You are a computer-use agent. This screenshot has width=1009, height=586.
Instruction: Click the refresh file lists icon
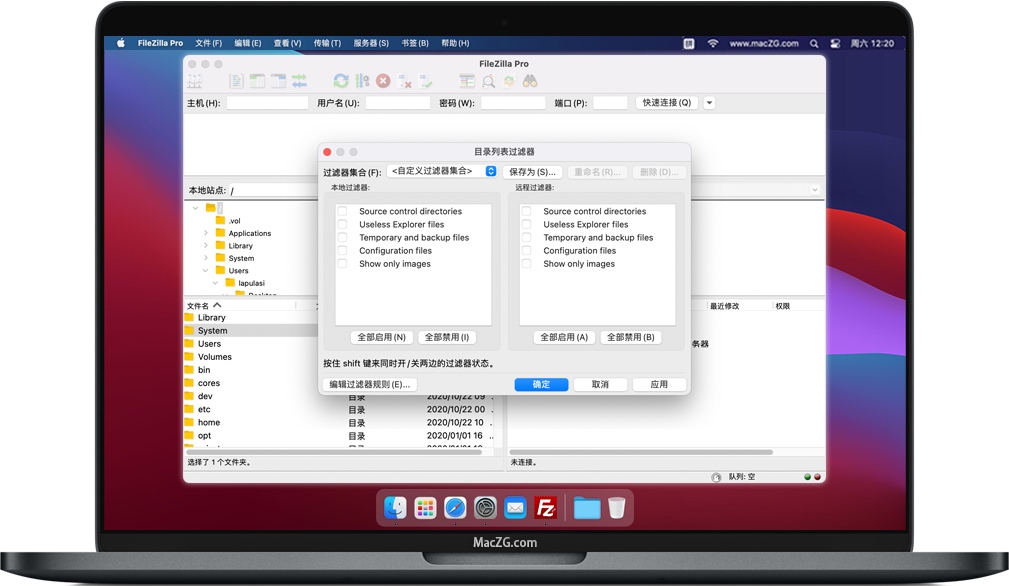pos(341,81)
